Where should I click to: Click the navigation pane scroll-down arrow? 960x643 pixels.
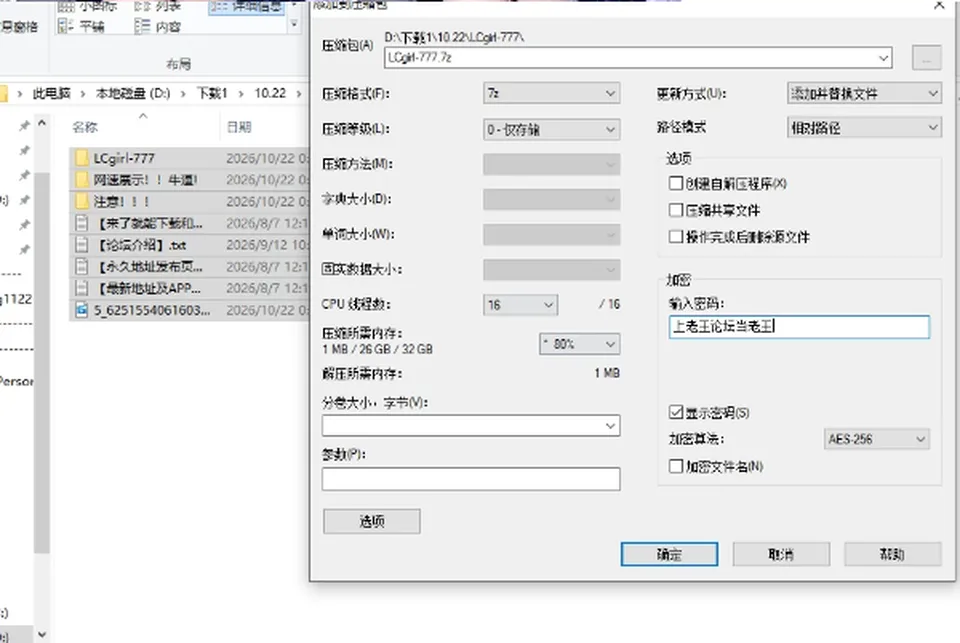point(42,634)
